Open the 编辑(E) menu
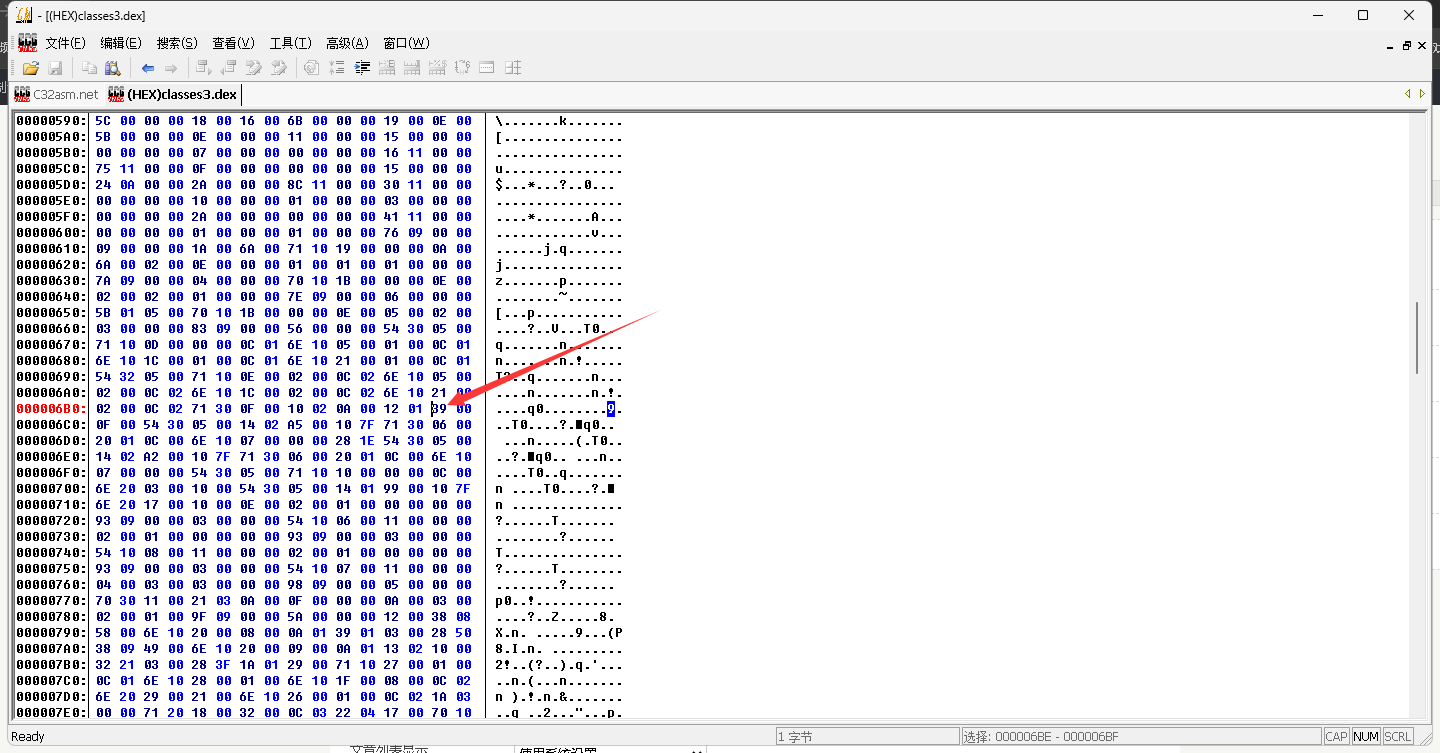This screenshot has height=753, width=1440. coord(121,43)
